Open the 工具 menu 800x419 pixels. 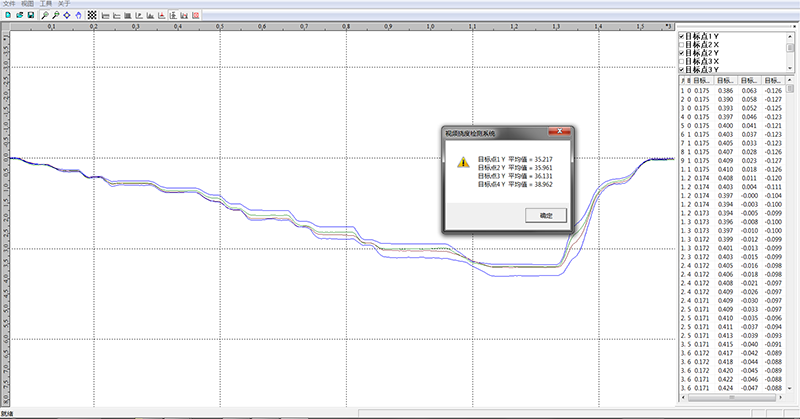[46, 4]
